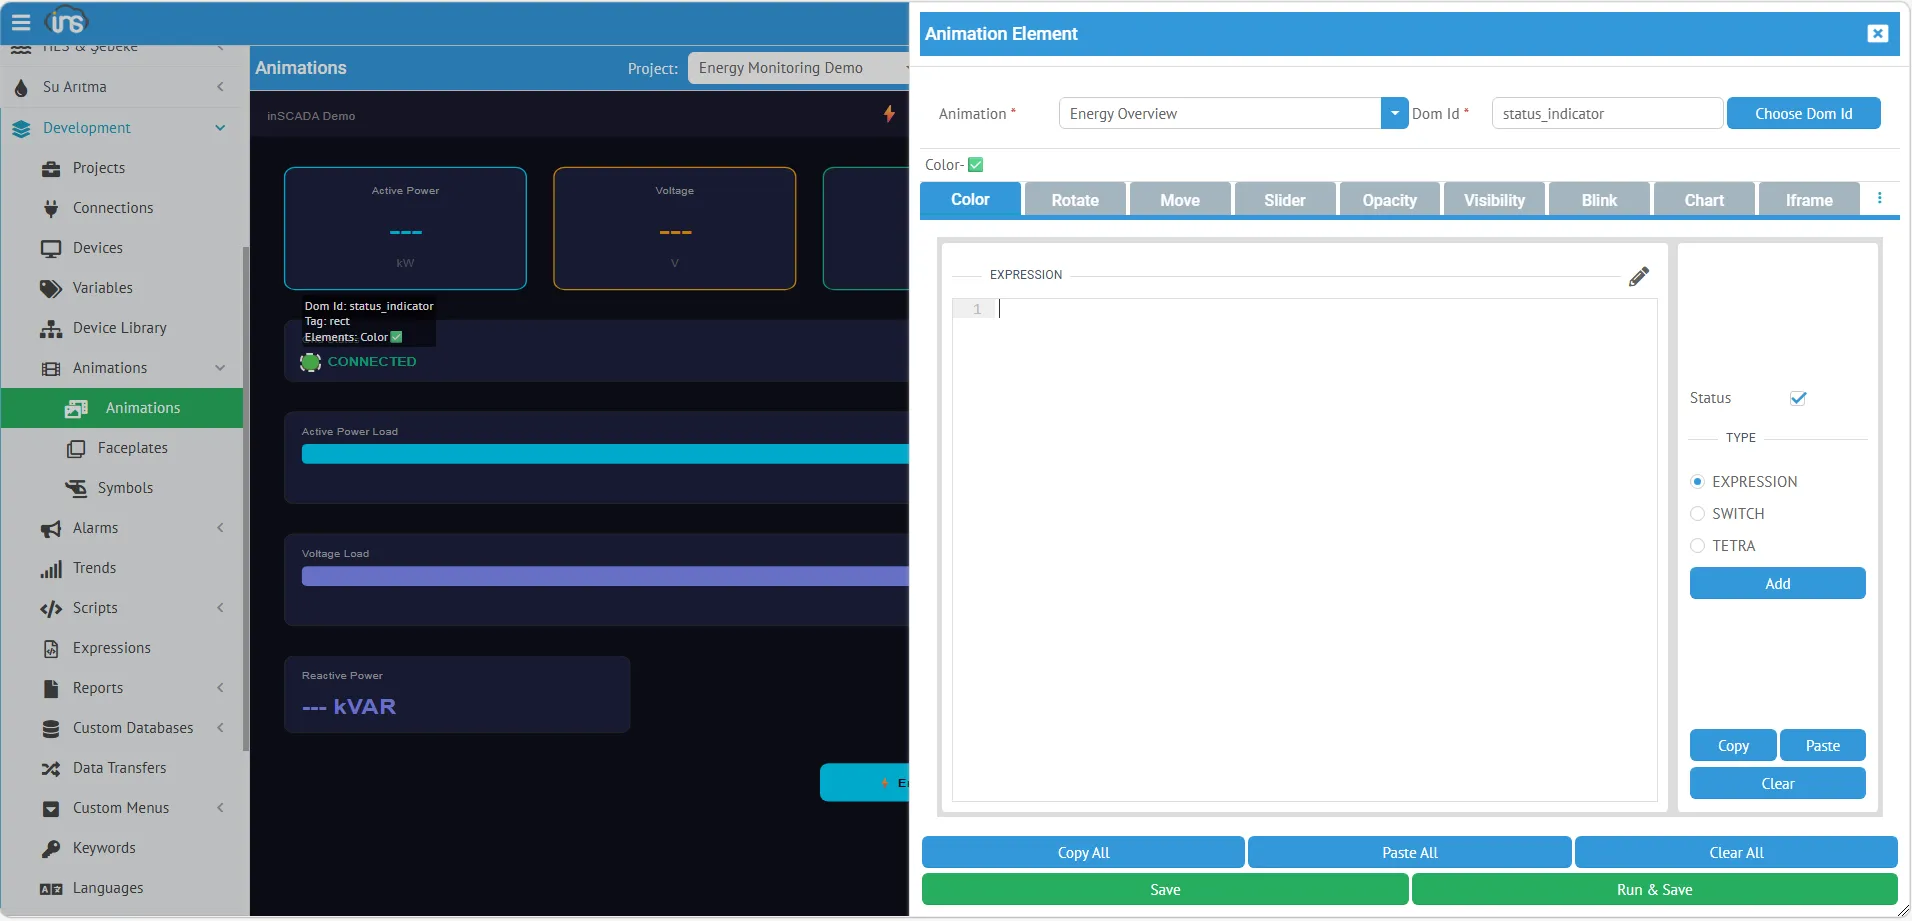Image resolution: width=1912 pixels, height=921 pixels.
Task: Switch to the Opacity tab
Action: coord(1389,200)
